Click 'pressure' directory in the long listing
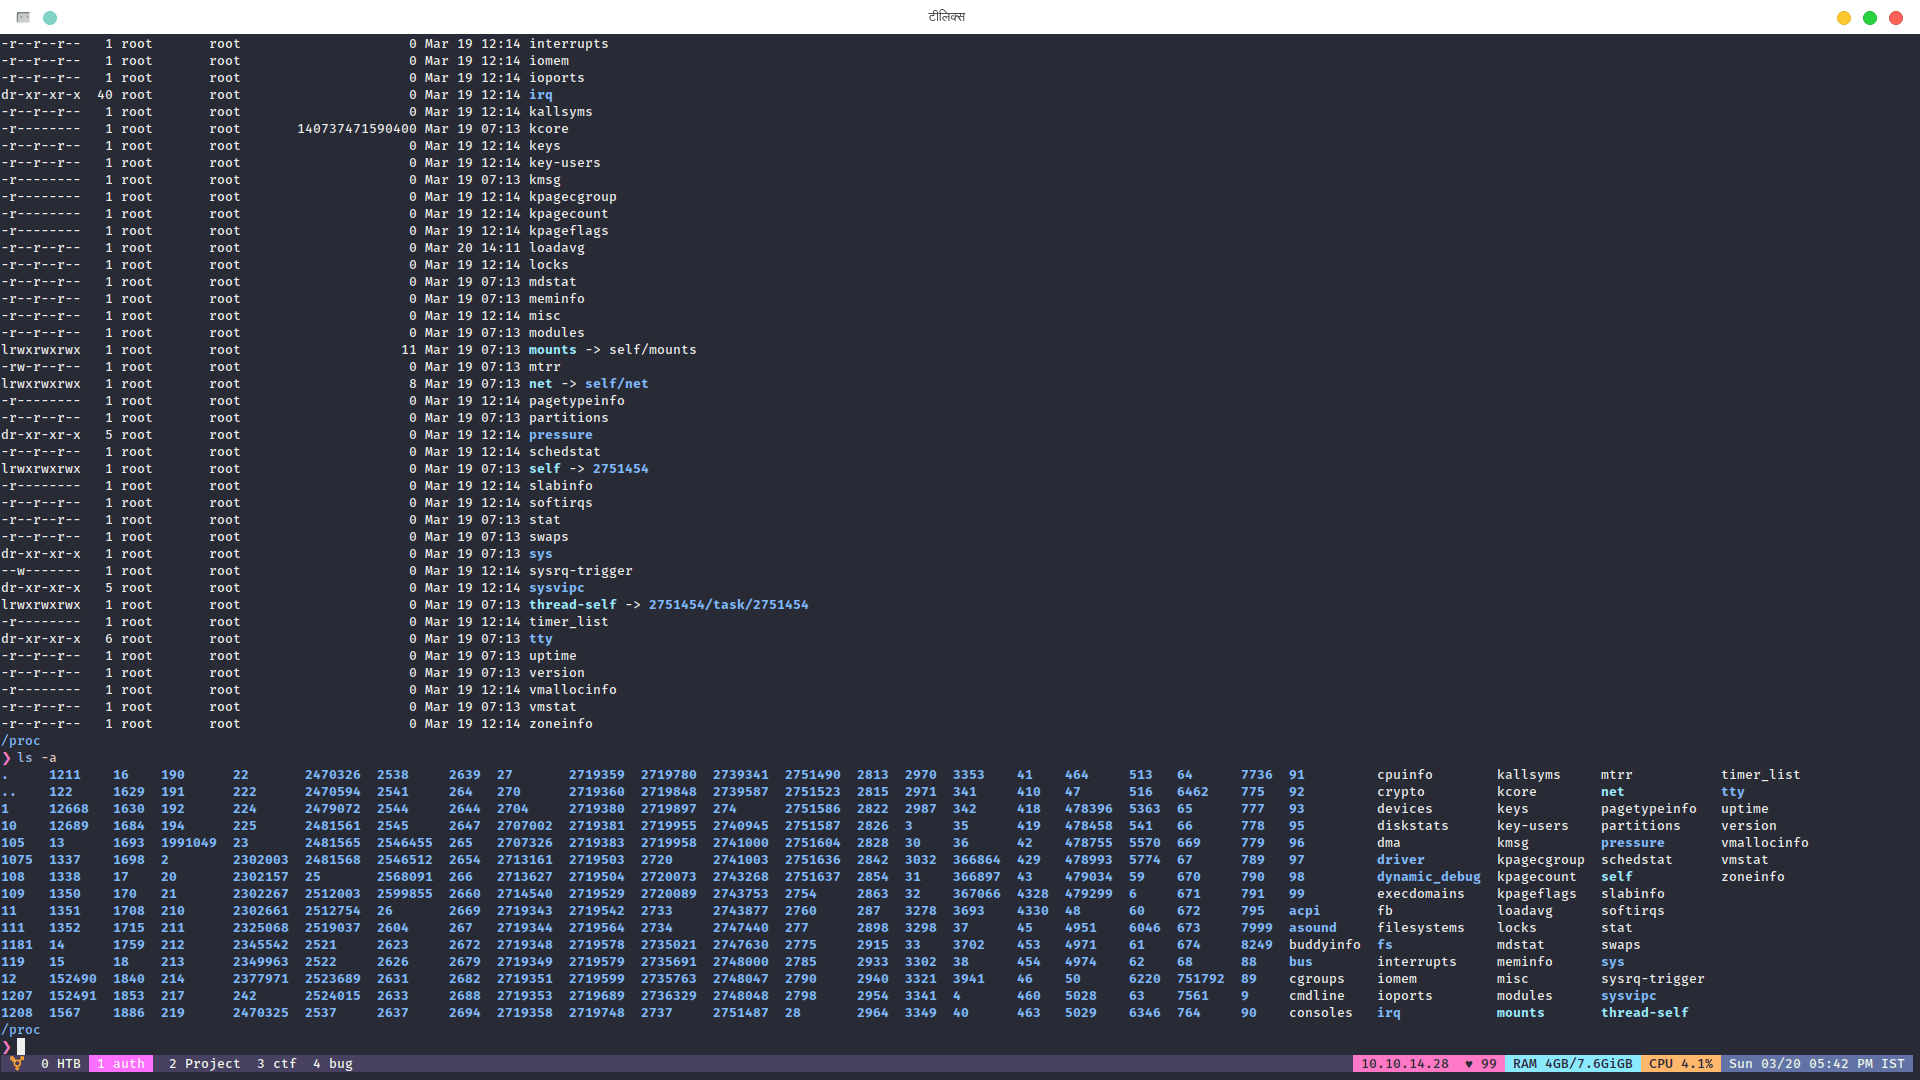 pyautogui.click(x=561, y=435)
